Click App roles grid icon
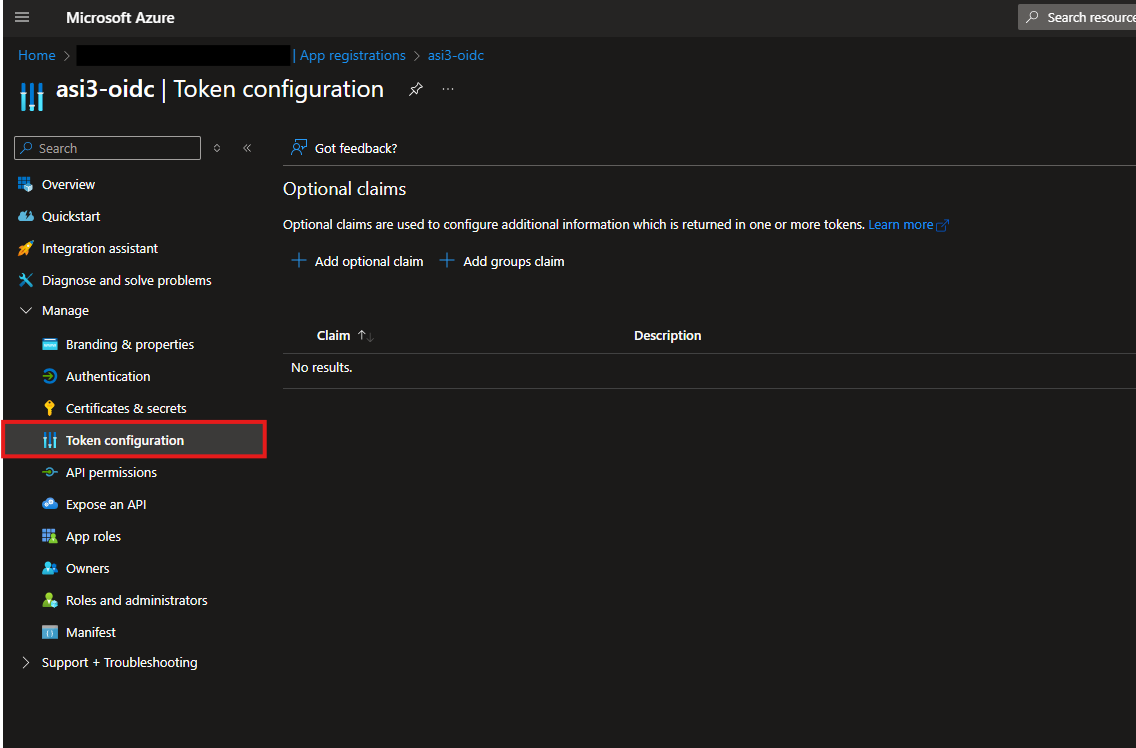 pos(49,536)
